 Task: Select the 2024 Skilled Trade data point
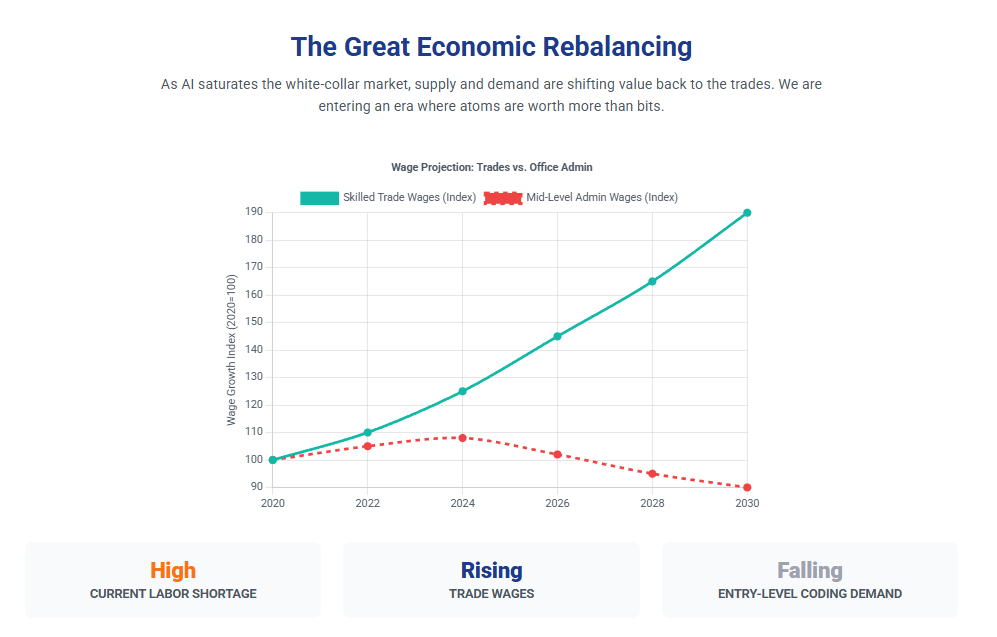462,391
